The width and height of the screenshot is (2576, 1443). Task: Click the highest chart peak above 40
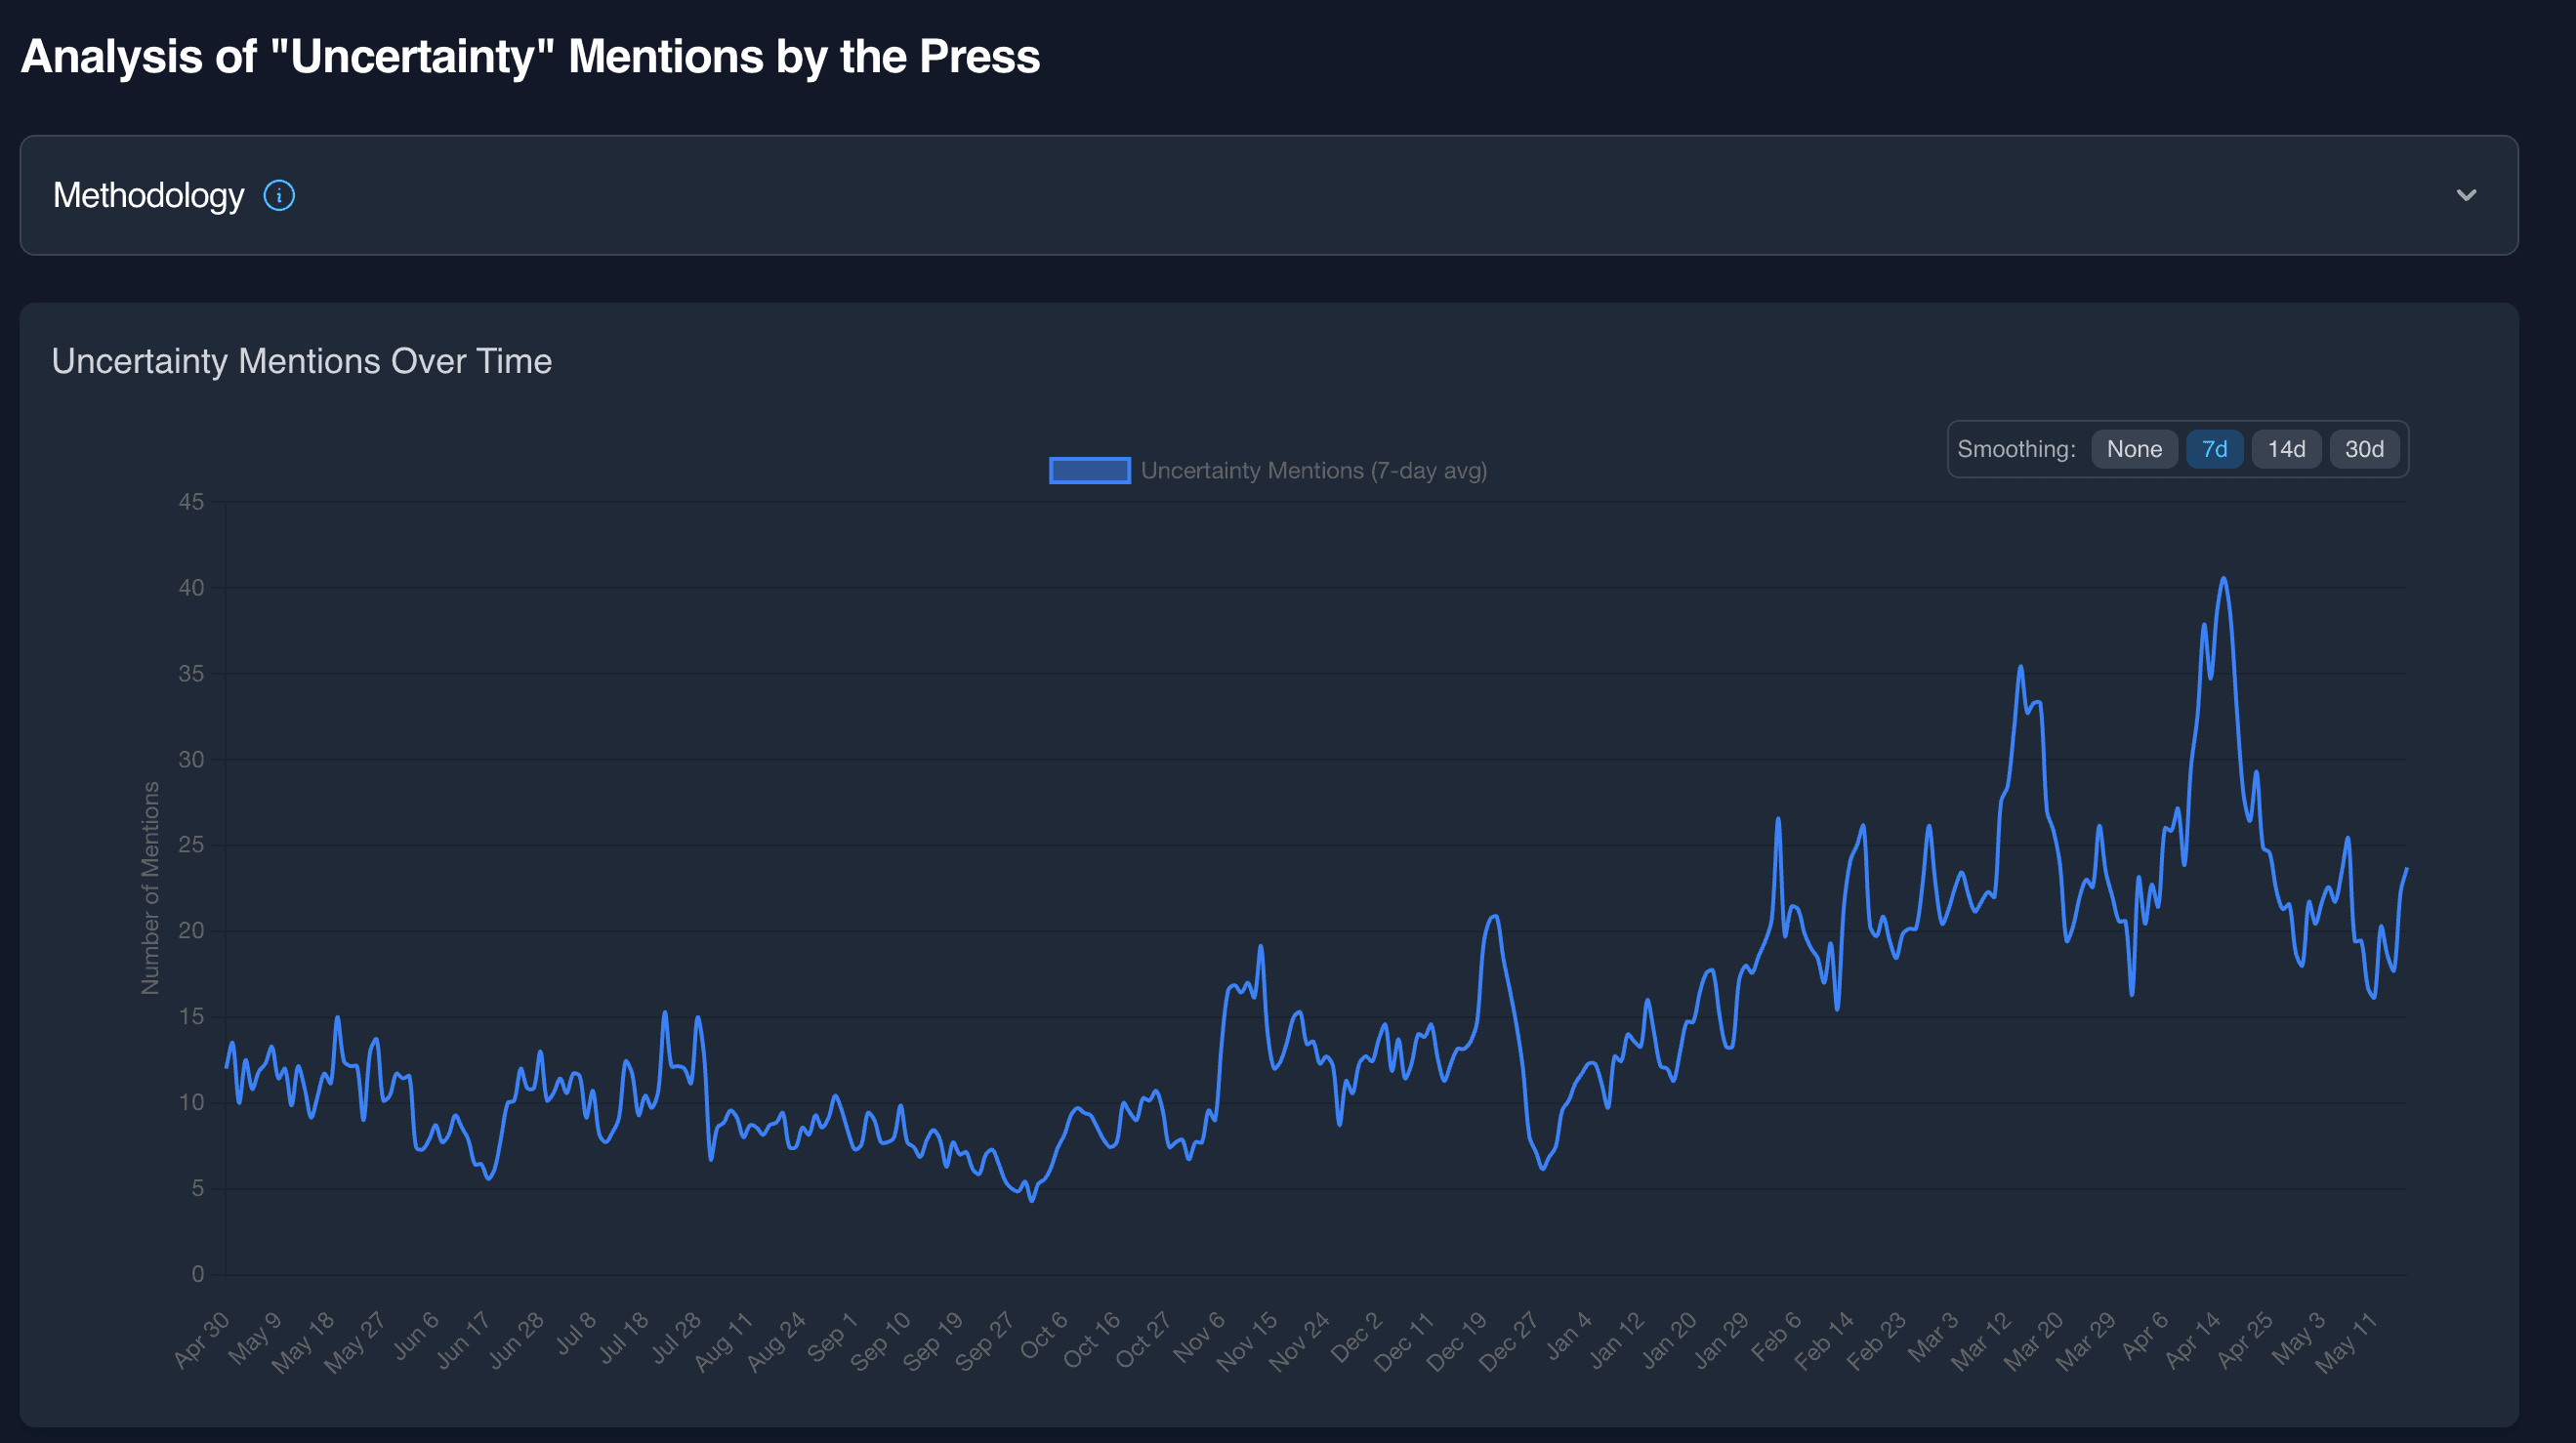coord(2223,579)
